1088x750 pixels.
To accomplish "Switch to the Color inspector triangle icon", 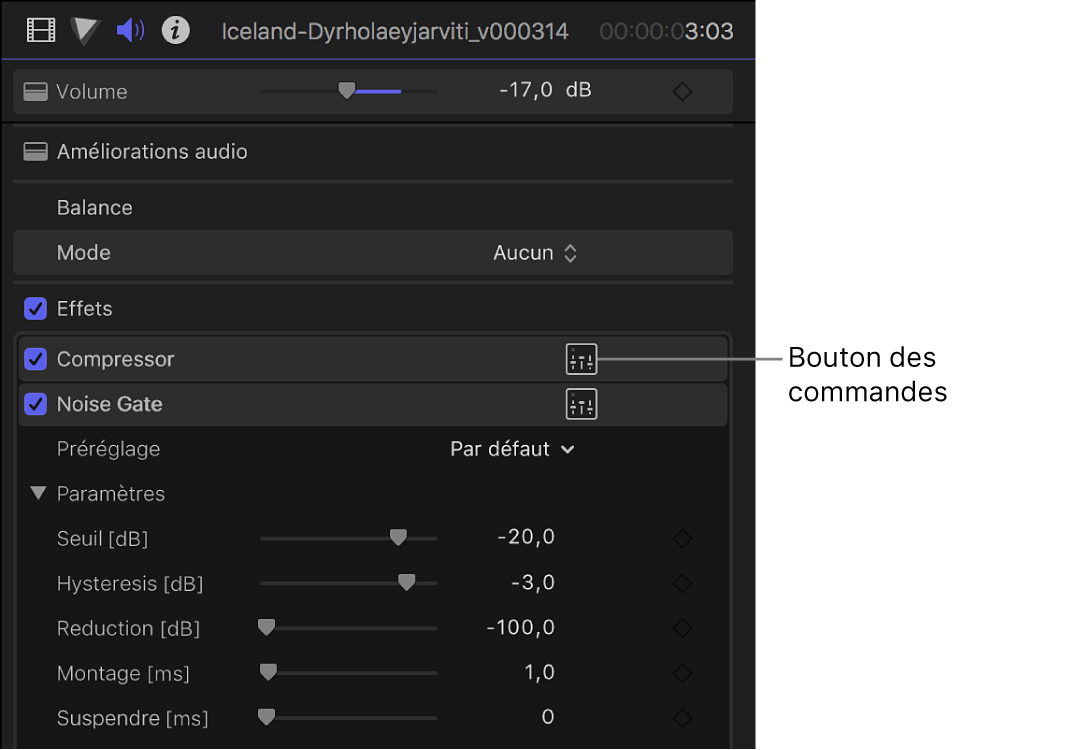I will point(85,31).
